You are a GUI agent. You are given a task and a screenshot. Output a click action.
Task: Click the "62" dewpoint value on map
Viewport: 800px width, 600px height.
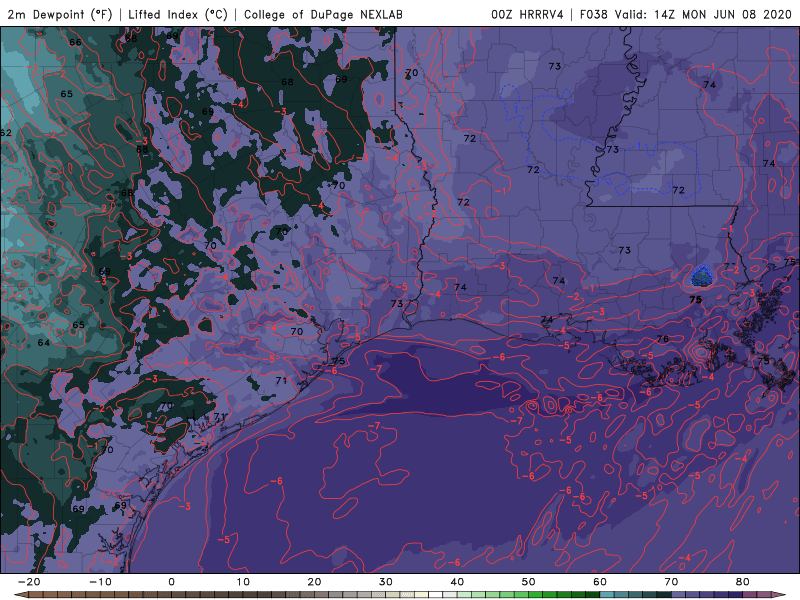(5, 133)
